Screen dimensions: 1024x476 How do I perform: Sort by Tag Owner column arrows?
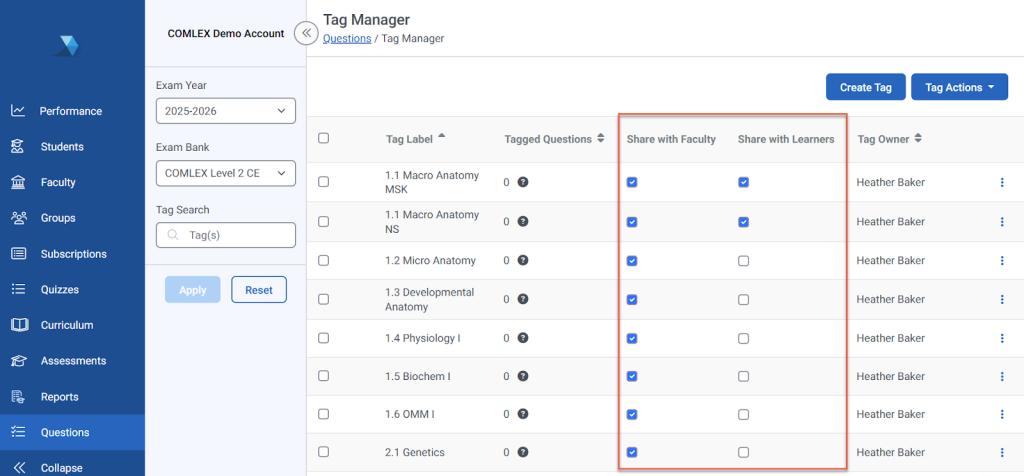coord(918,139)
